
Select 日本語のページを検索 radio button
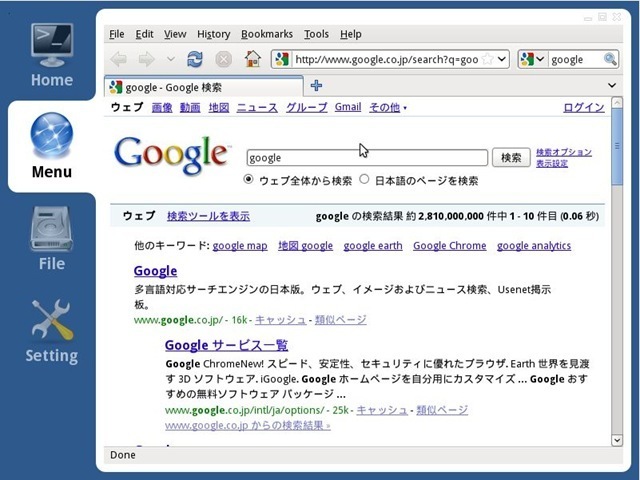(364, 179)
